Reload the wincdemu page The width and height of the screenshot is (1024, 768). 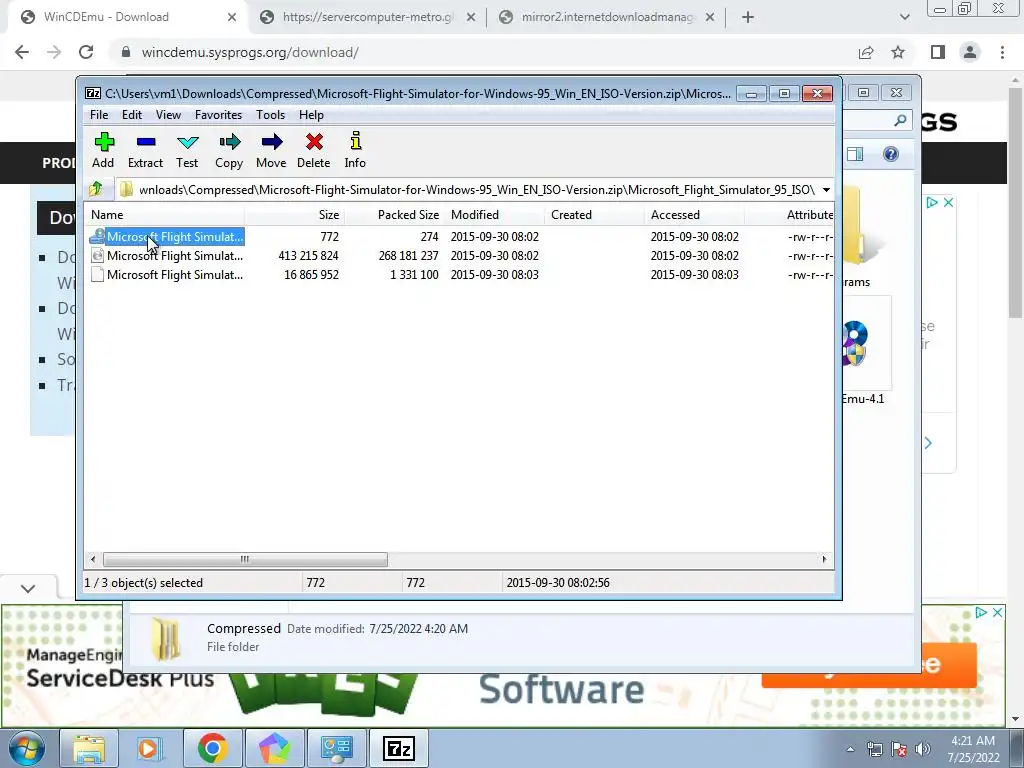click(86, 52)
